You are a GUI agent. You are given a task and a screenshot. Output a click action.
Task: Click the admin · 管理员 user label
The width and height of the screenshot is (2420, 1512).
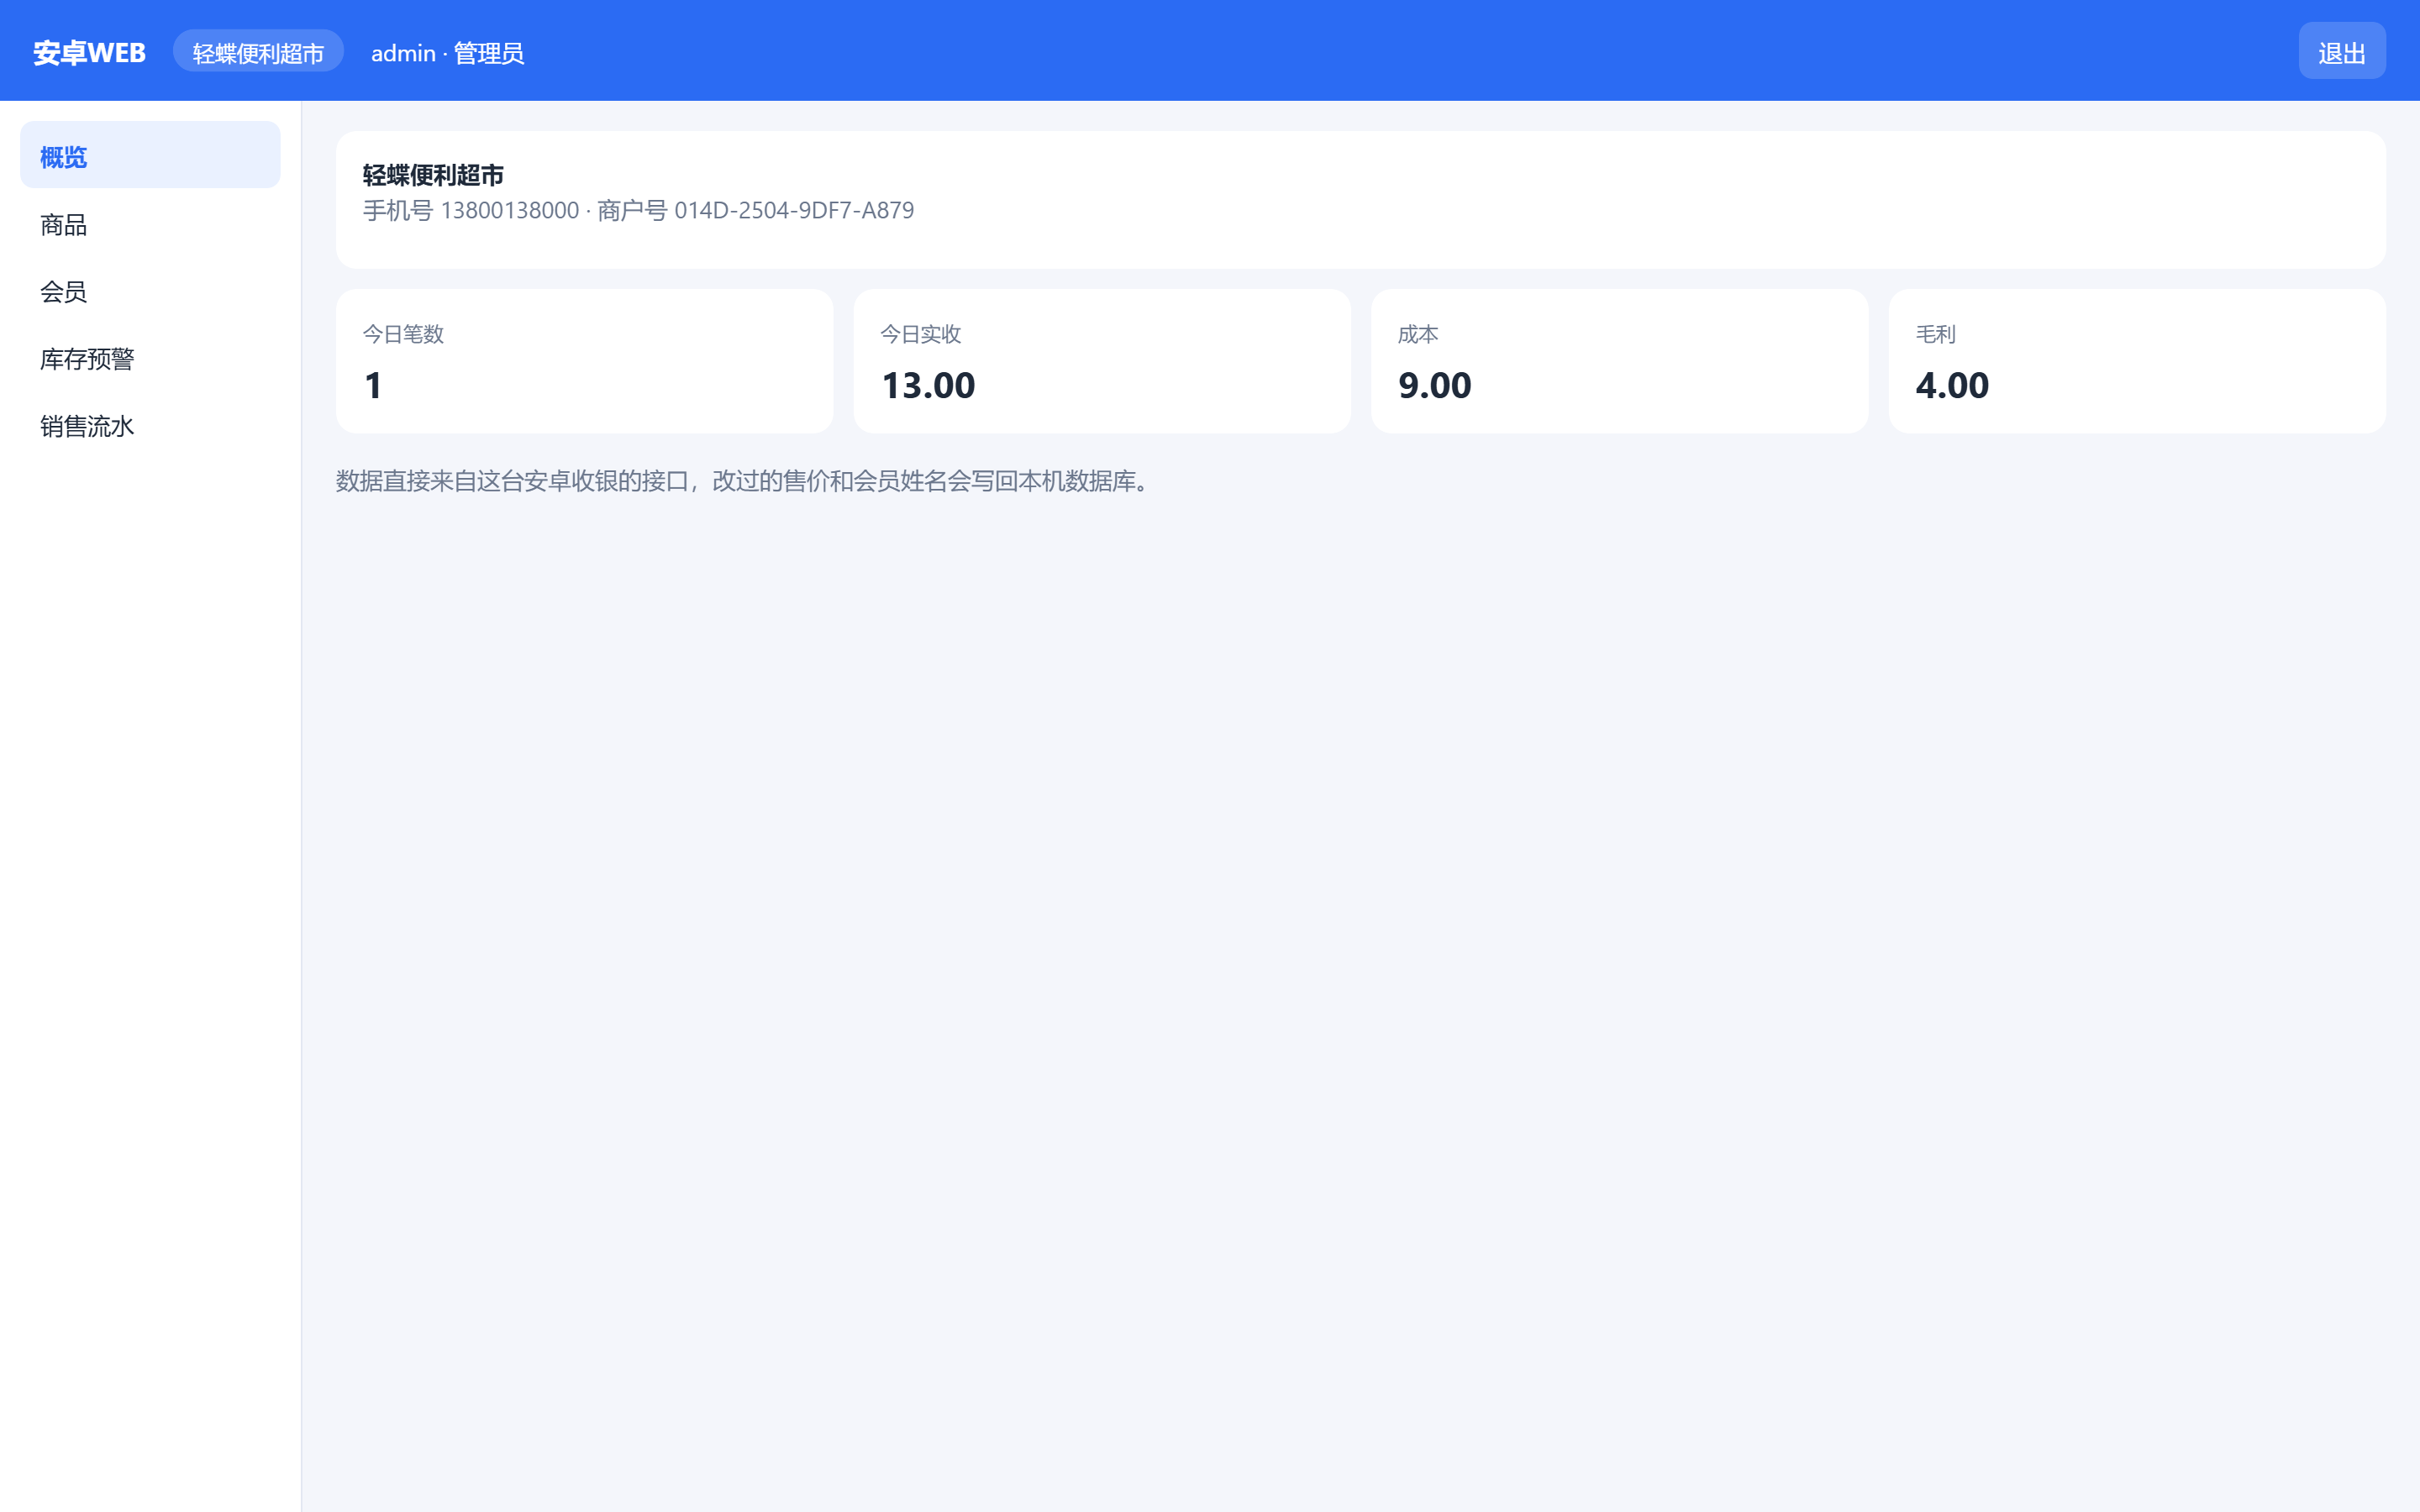tap(447, 53)
